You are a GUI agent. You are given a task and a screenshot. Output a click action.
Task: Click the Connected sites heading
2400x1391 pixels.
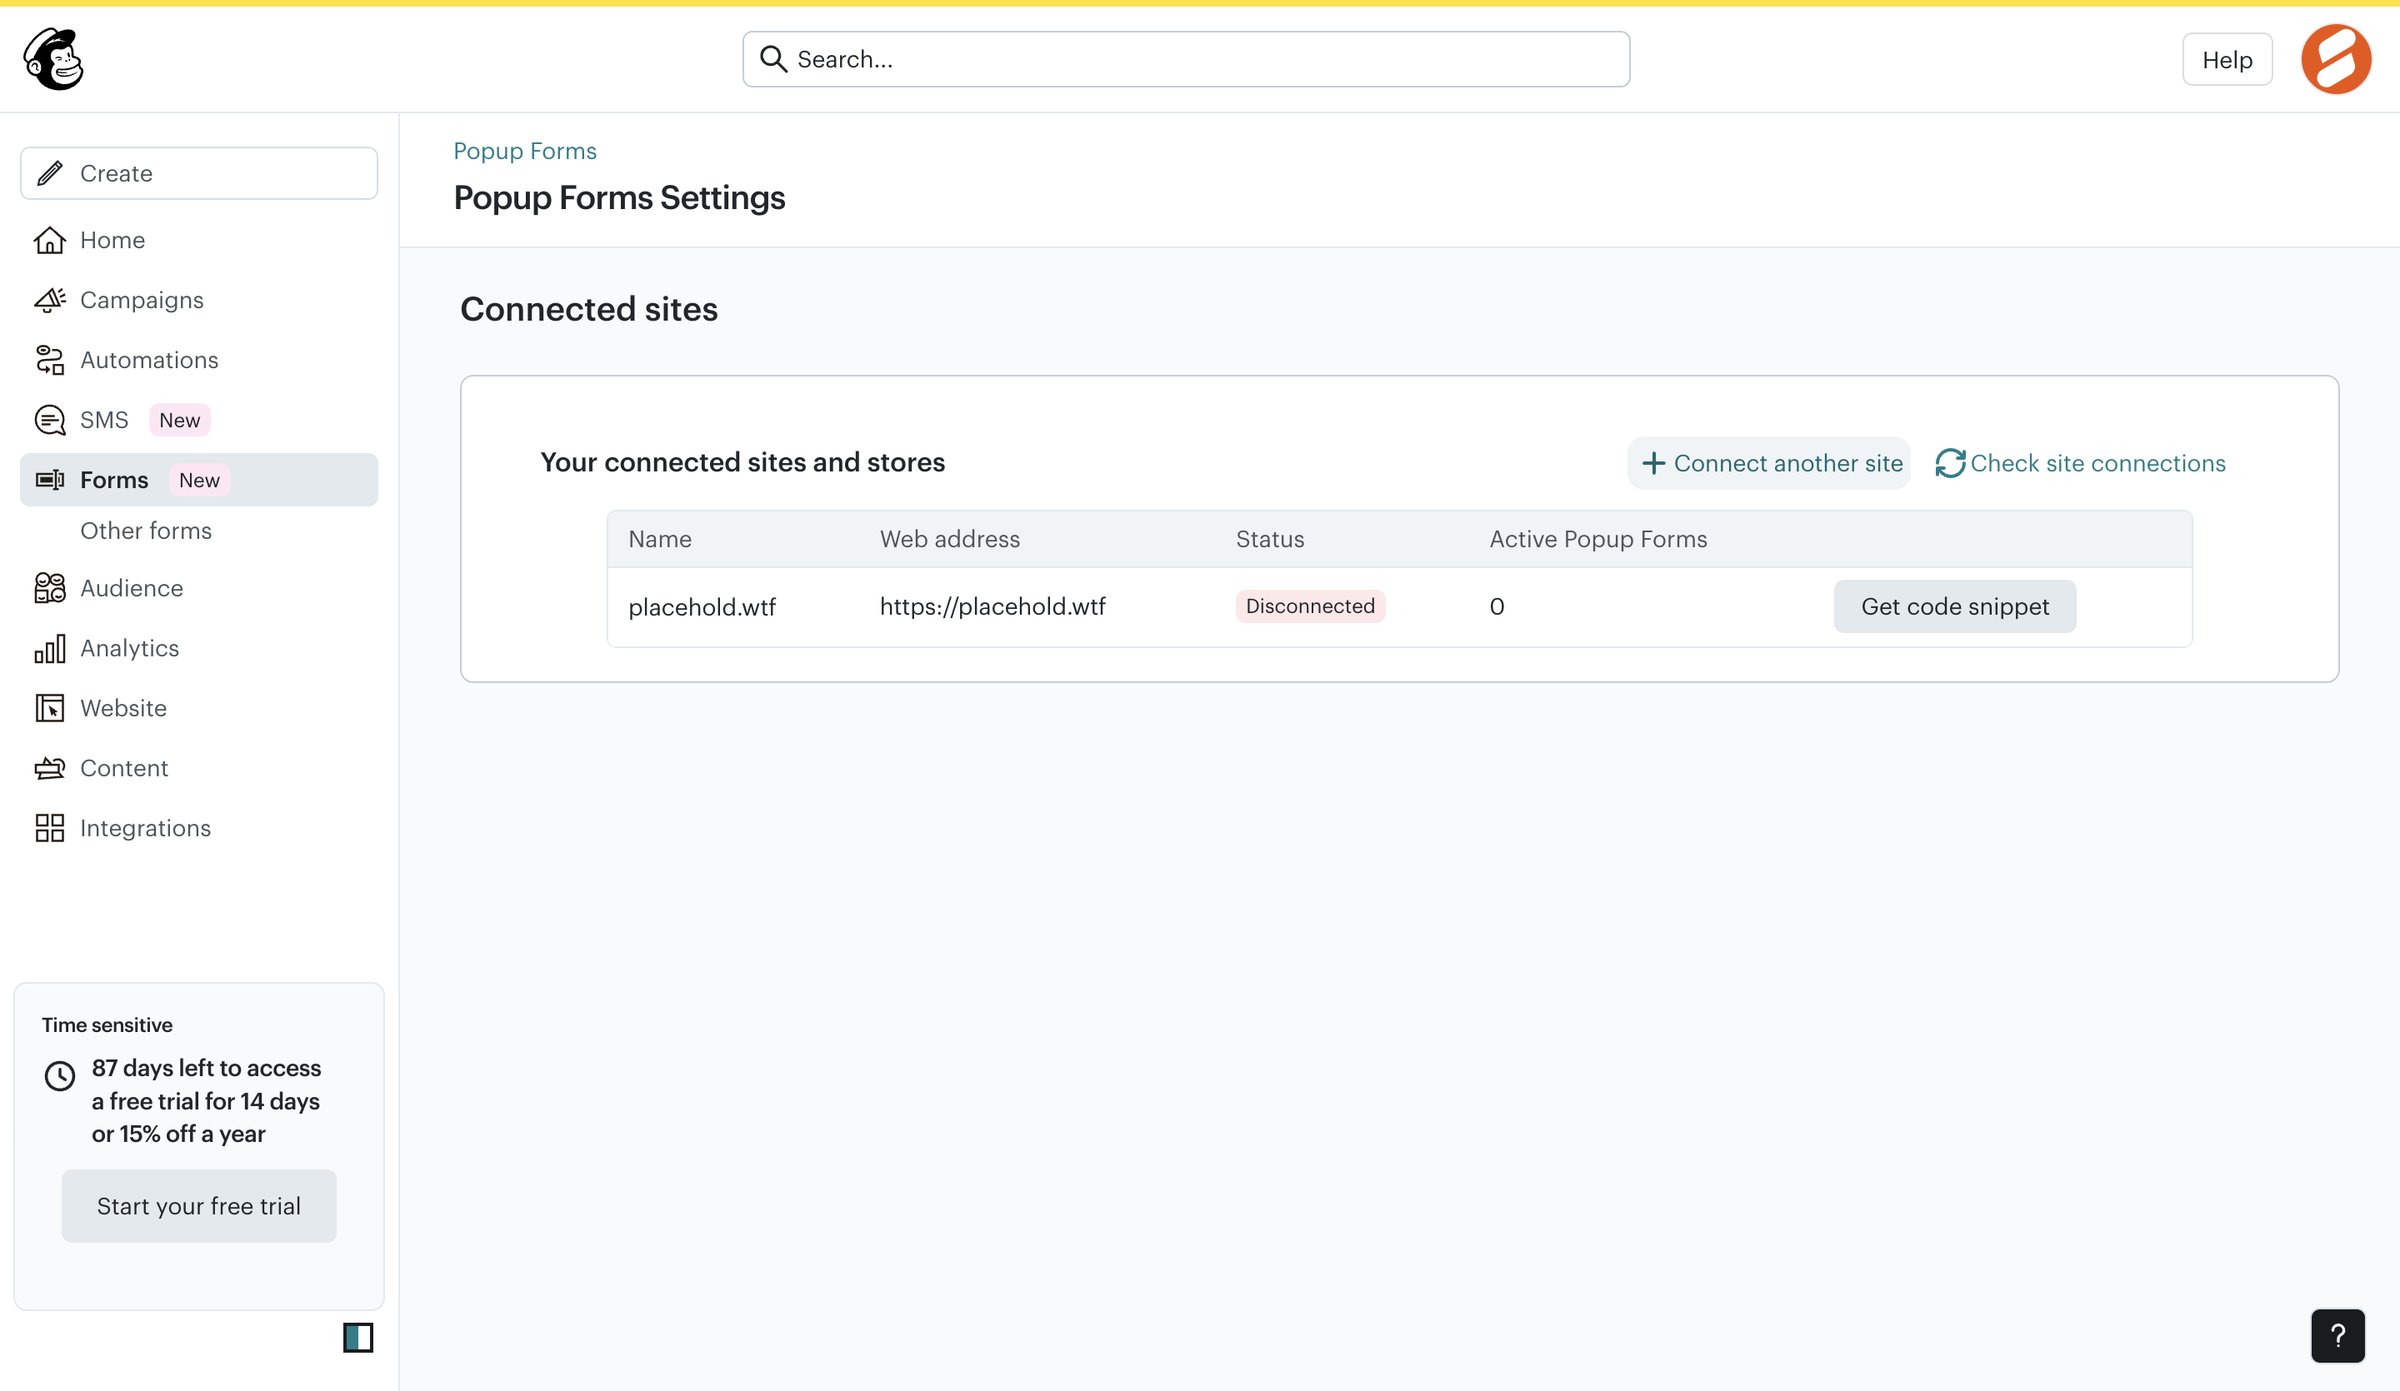pos(589,309)
